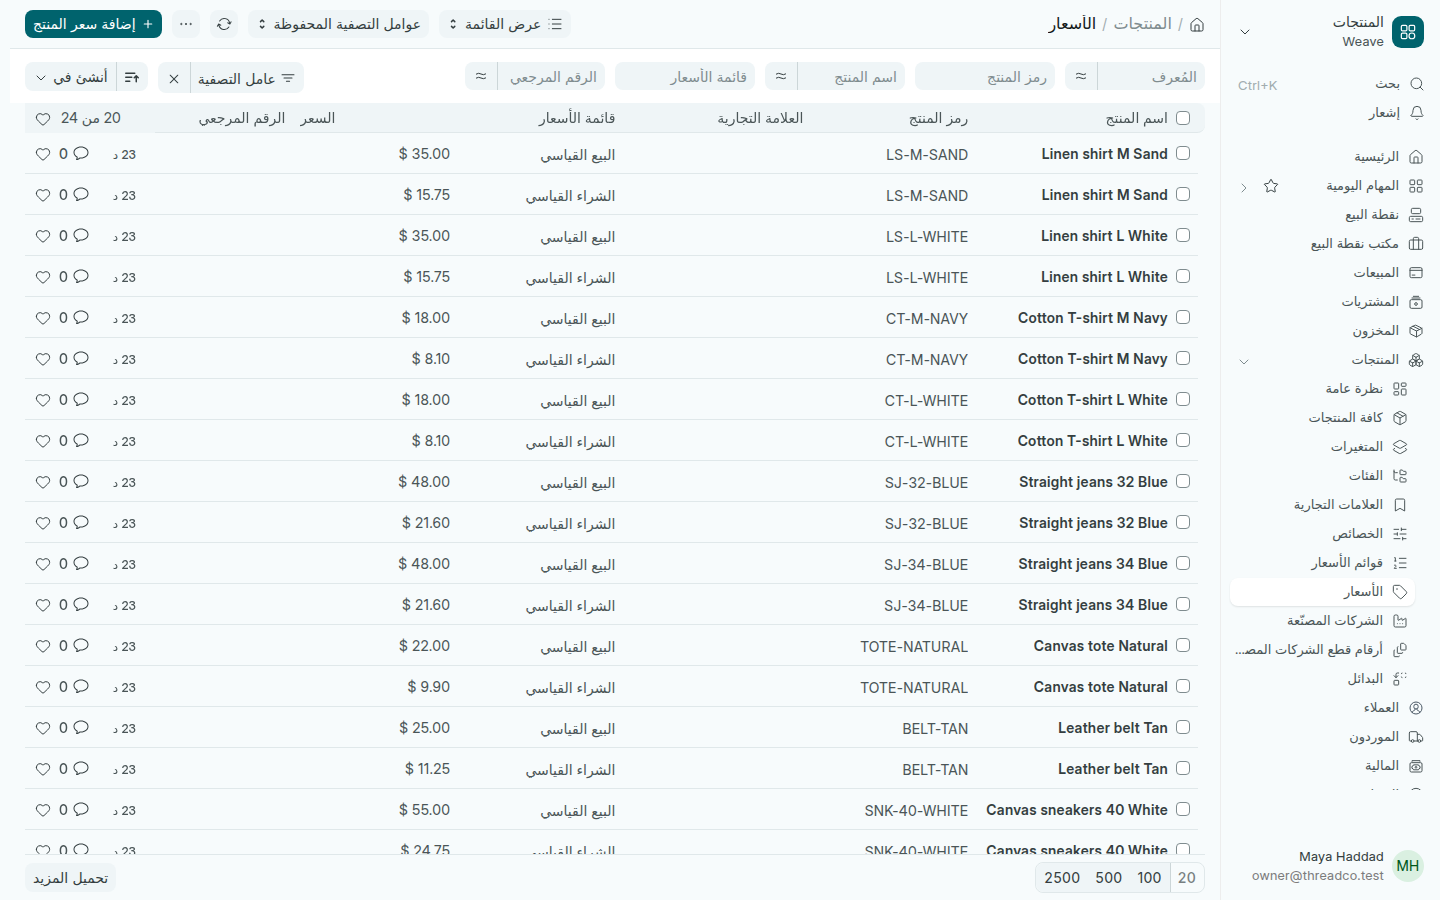Select all rows with header checkbox
1440x900 pixels.
point(1183,118)
